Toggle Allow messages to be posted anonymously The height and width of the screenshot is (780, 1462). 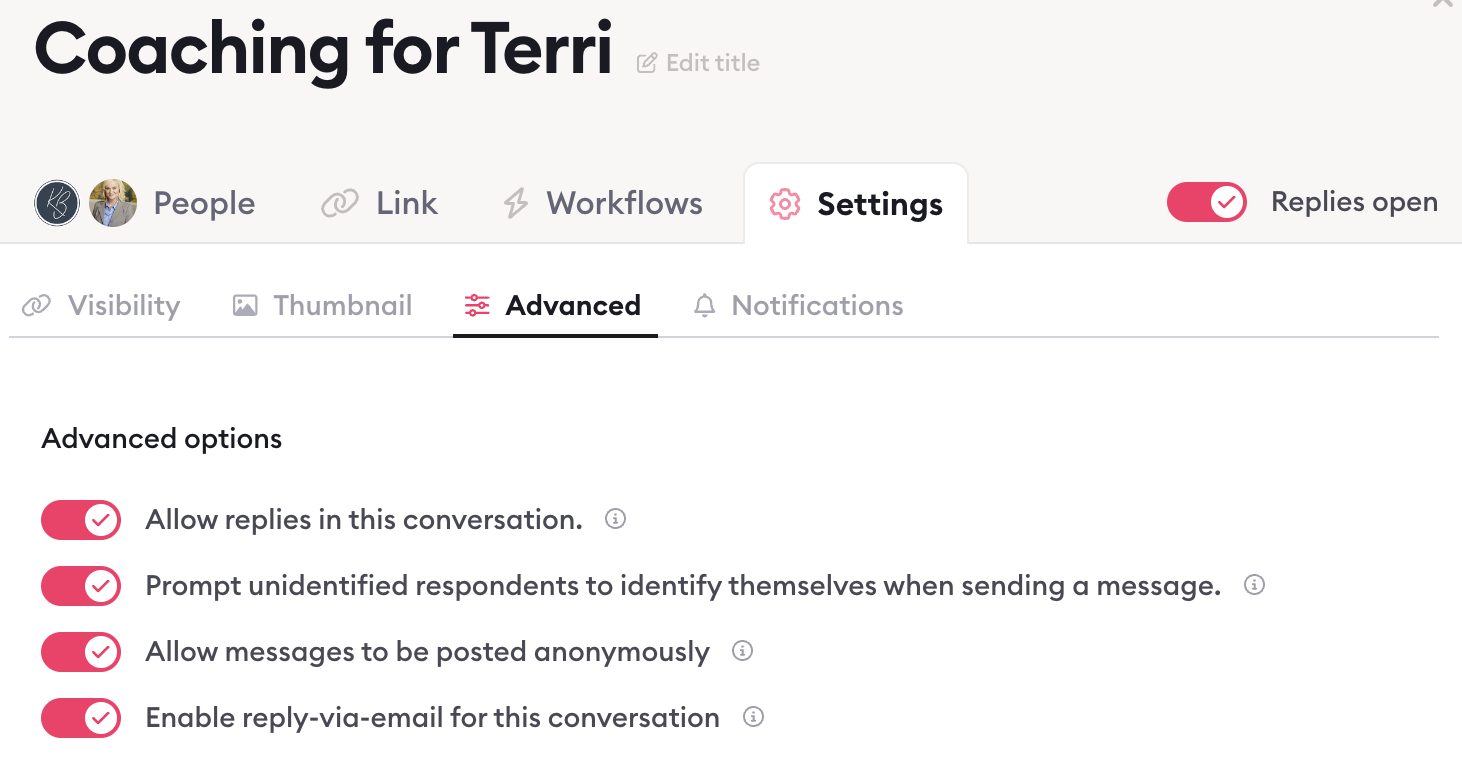[x=81, y=652]
